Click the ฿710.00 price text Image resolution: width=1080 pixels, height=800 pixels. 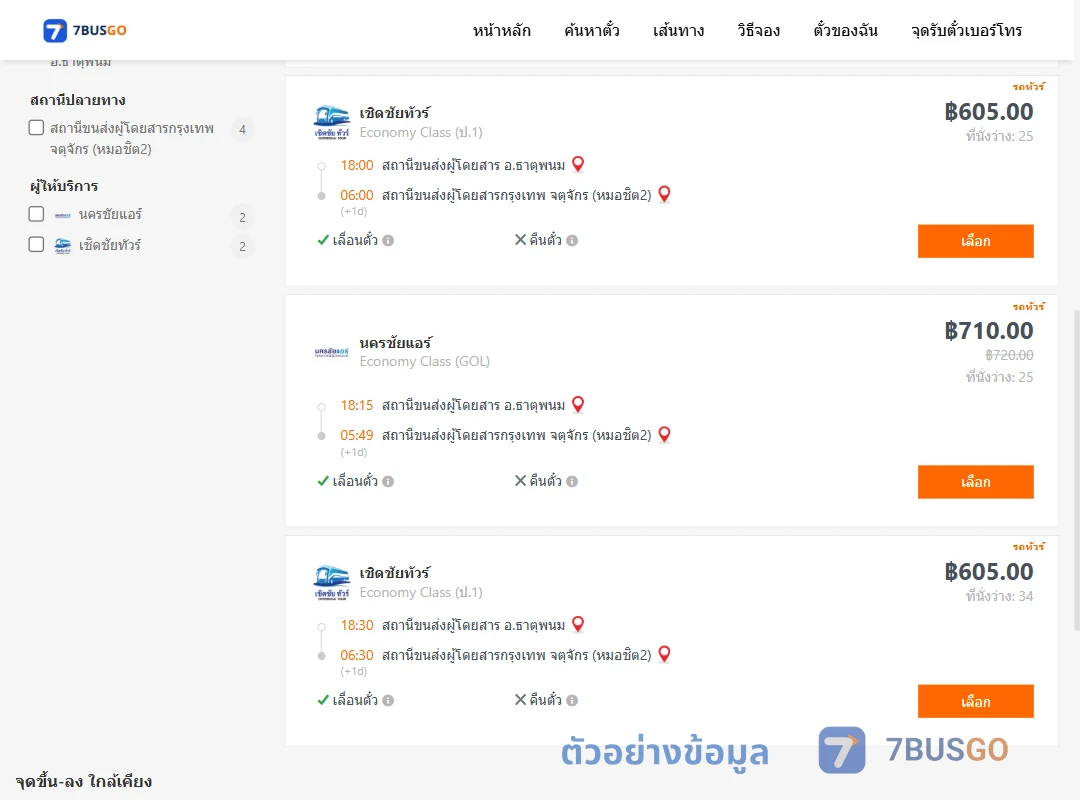tap(988, 331)
